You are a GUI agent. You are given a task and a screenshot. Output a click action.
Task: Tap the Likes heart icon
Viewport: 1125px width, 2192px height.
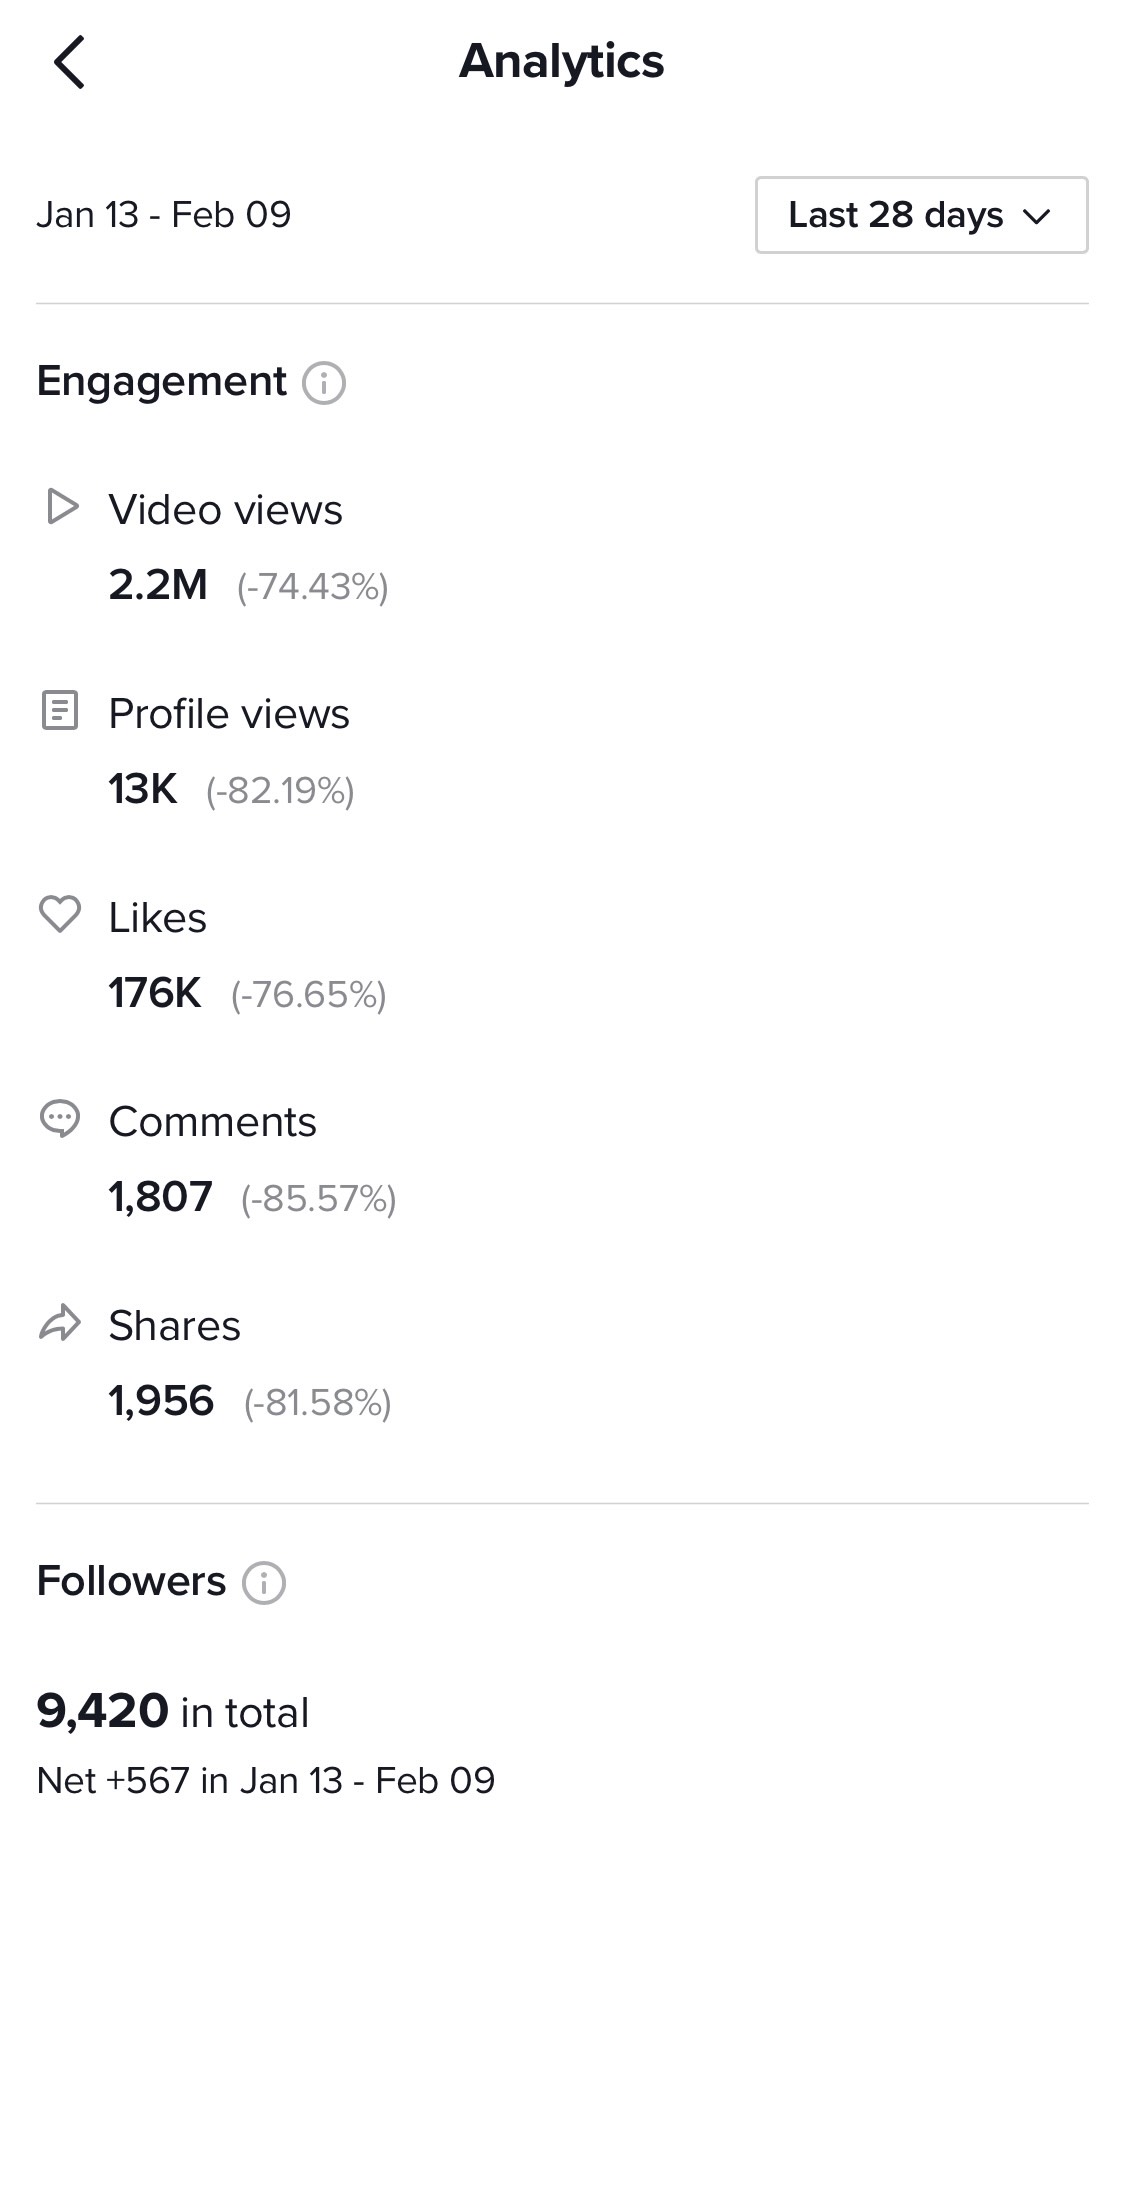coord(60,914)
